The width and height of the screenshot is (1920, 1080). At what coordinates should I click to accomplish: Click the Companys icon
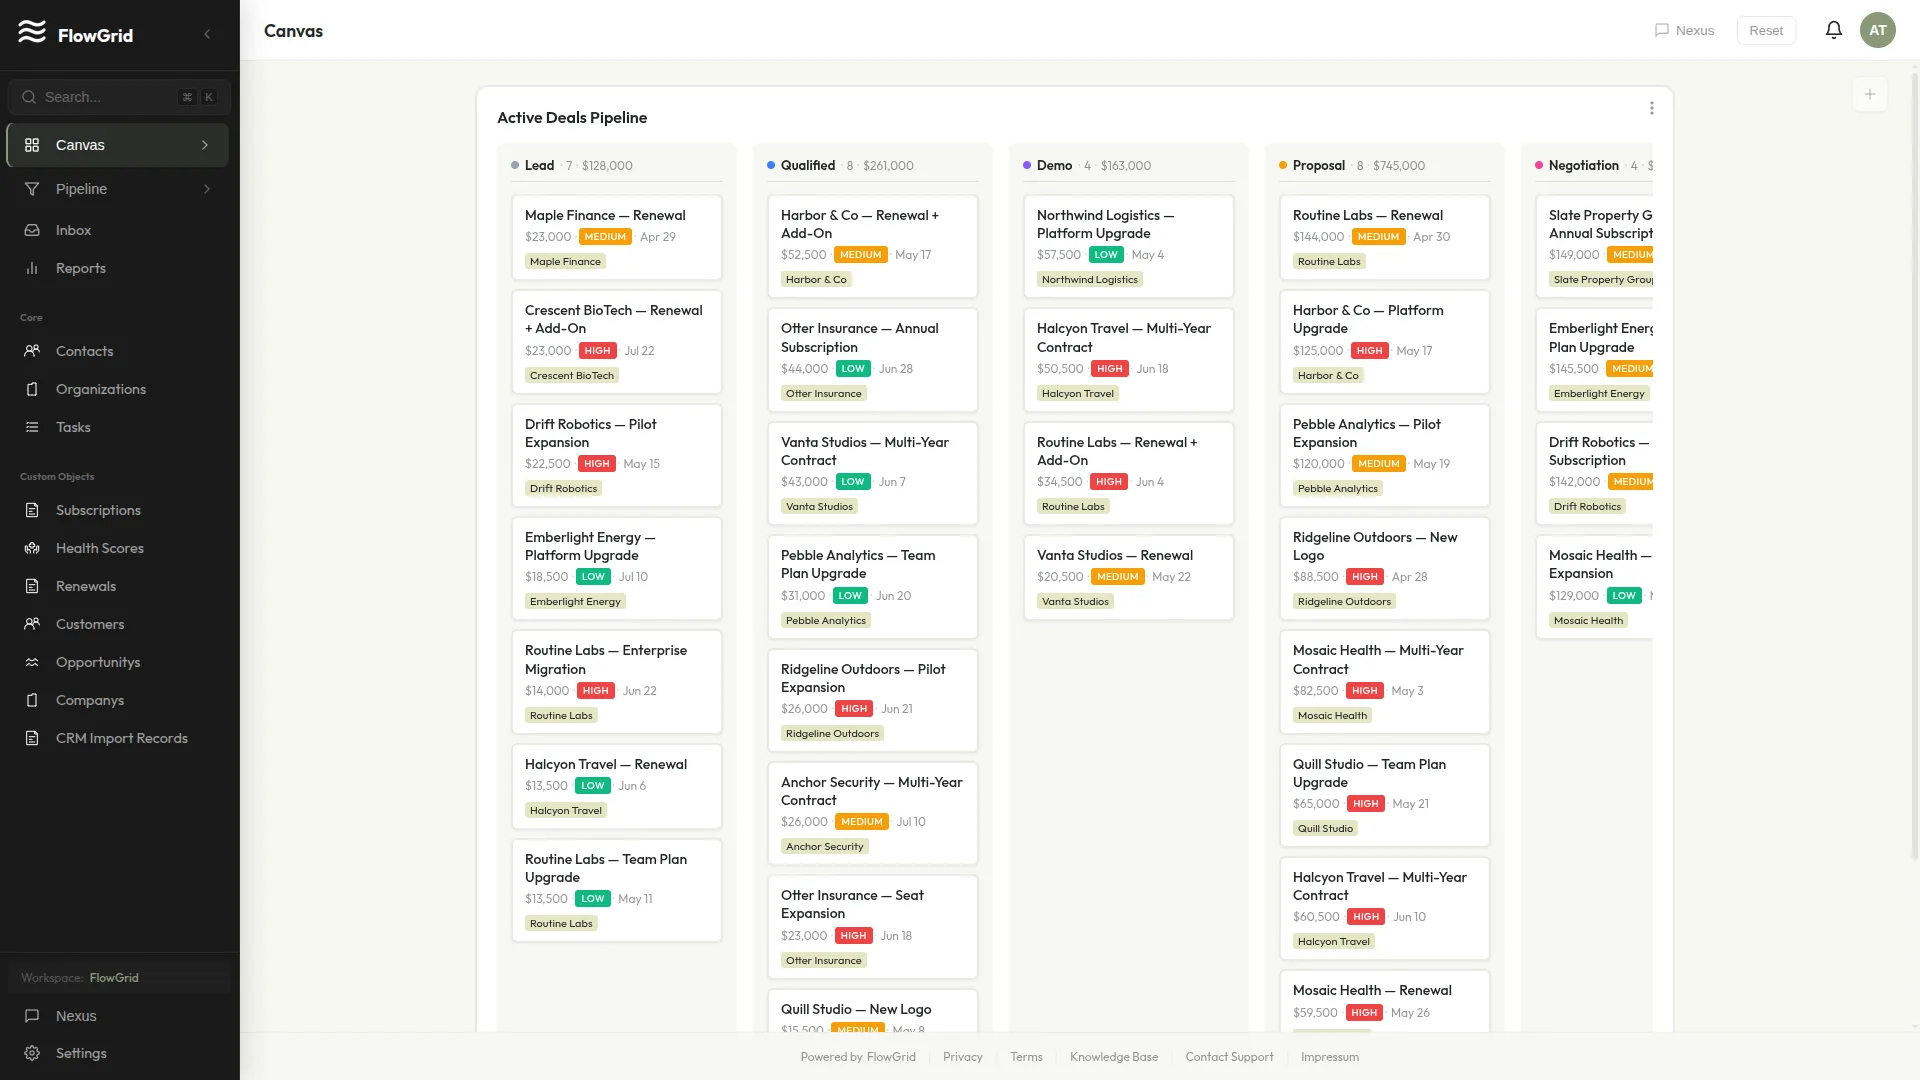click(x=32, y=700)
